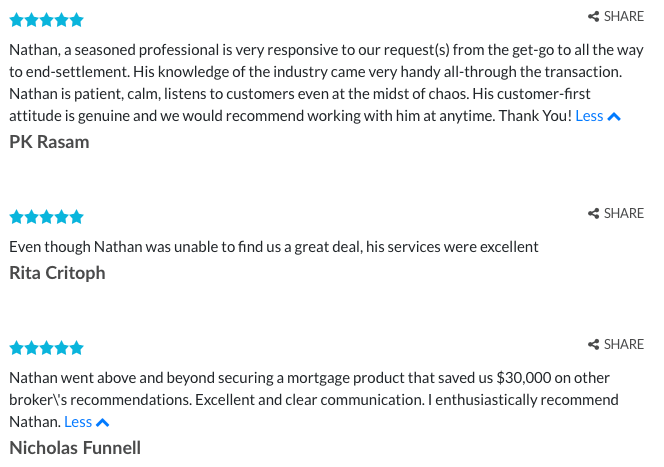Screen dimensions: 664x467
Task: Click fifth star of Rita Critoph rating
Action: (77, 217)
